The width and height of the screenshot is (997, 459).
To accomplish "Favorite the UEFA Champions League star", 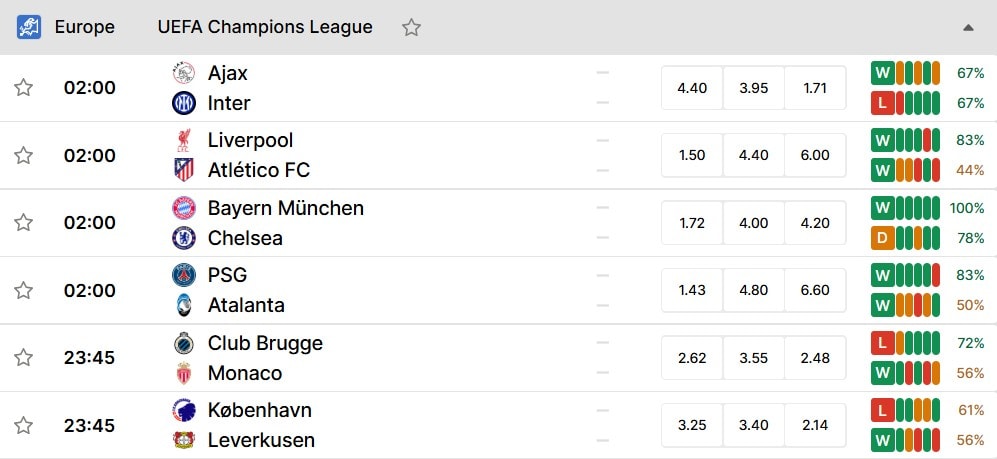I will [411, 27].
